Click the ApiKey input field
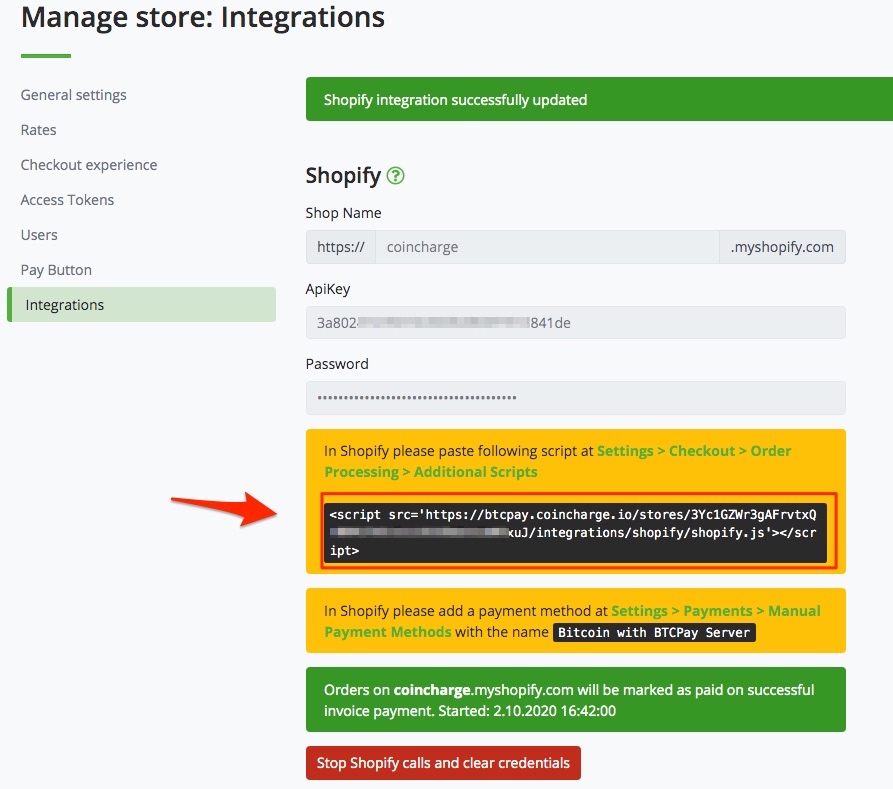The height and width of the screenshot is (789, 893). click(x=575, y=322)
